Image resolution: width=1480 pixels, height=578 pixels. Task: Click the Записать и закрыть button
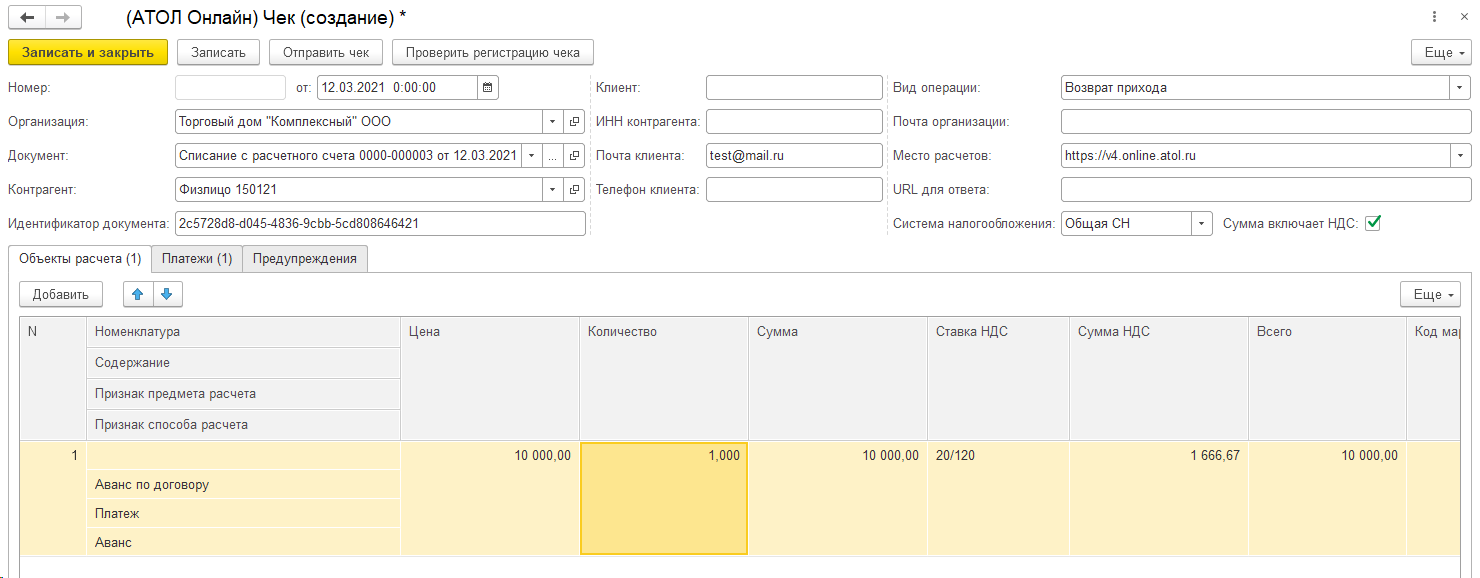(x=88, y=52)
